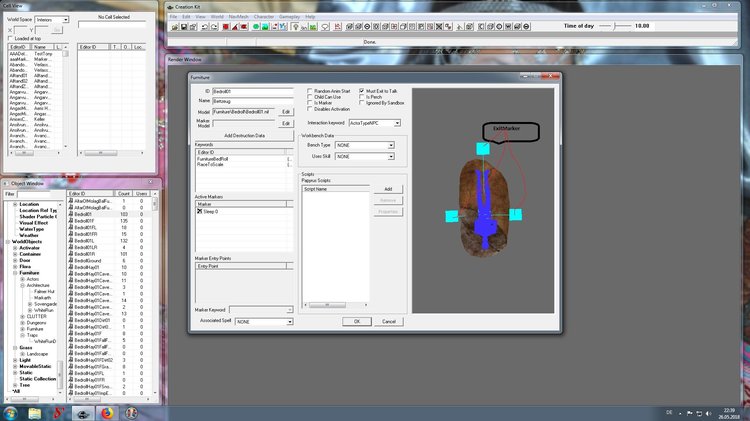Click the Save floppy disk toolbar icon
The image size is (750, 421).
pos(184,27)
